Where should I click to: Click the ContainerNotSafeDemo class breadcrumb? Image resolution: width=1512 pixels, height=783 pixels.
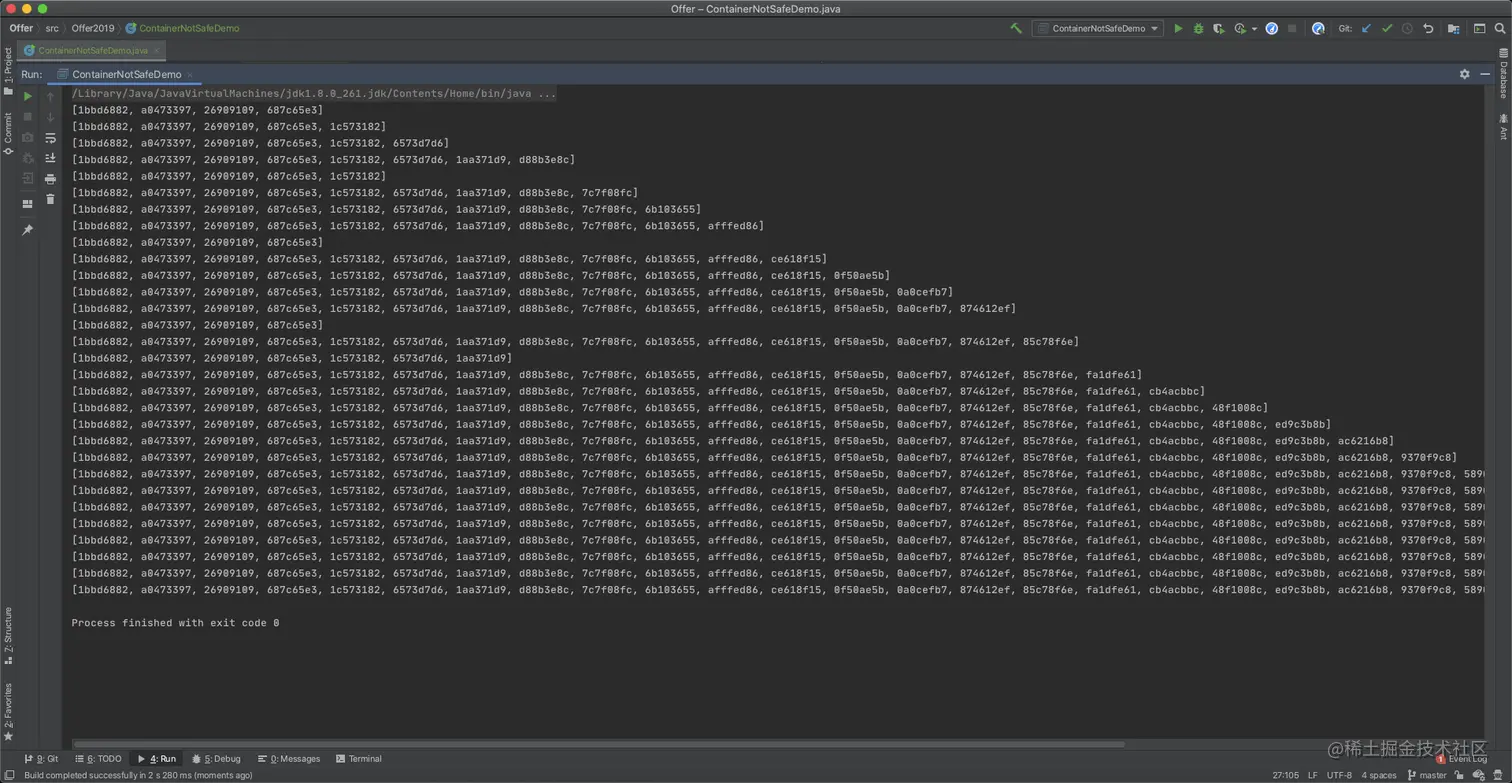pyautogui.click(x=183, y=28)
